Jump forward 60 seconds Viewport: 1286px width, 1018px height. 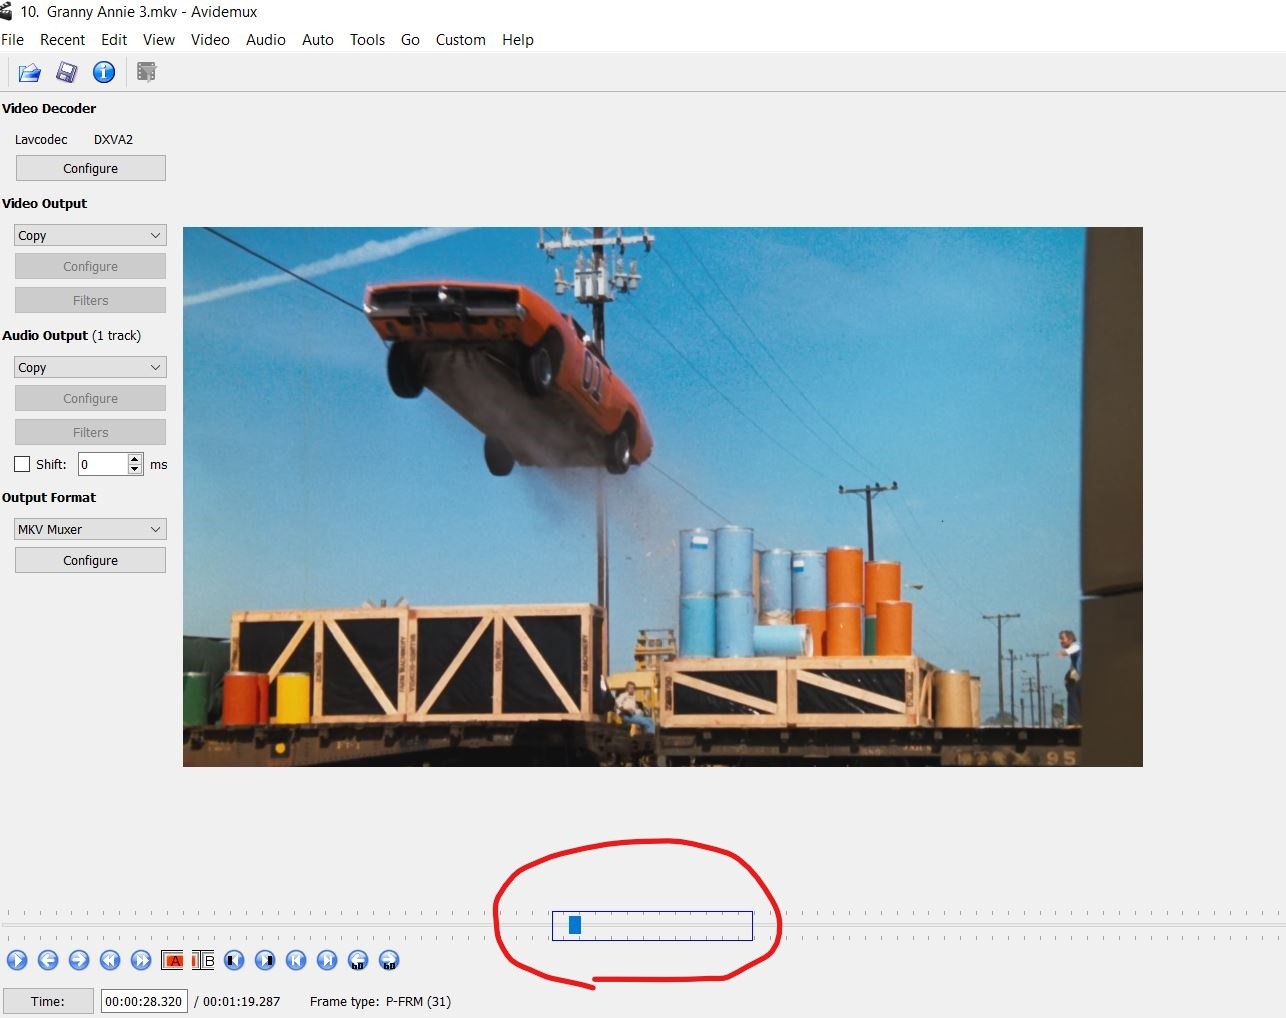coord(389,960)
